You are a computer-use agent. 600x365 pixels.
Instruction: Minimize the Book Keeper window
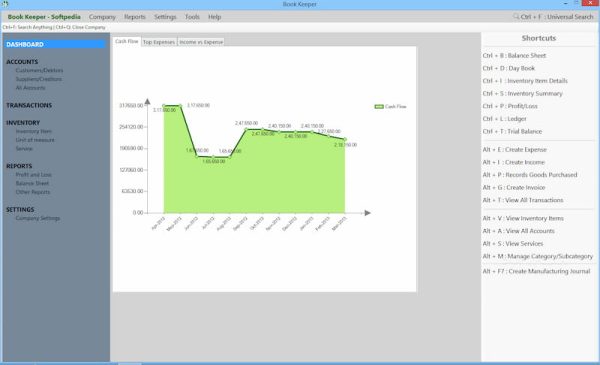pyautogui.click(x=566, y=3)
